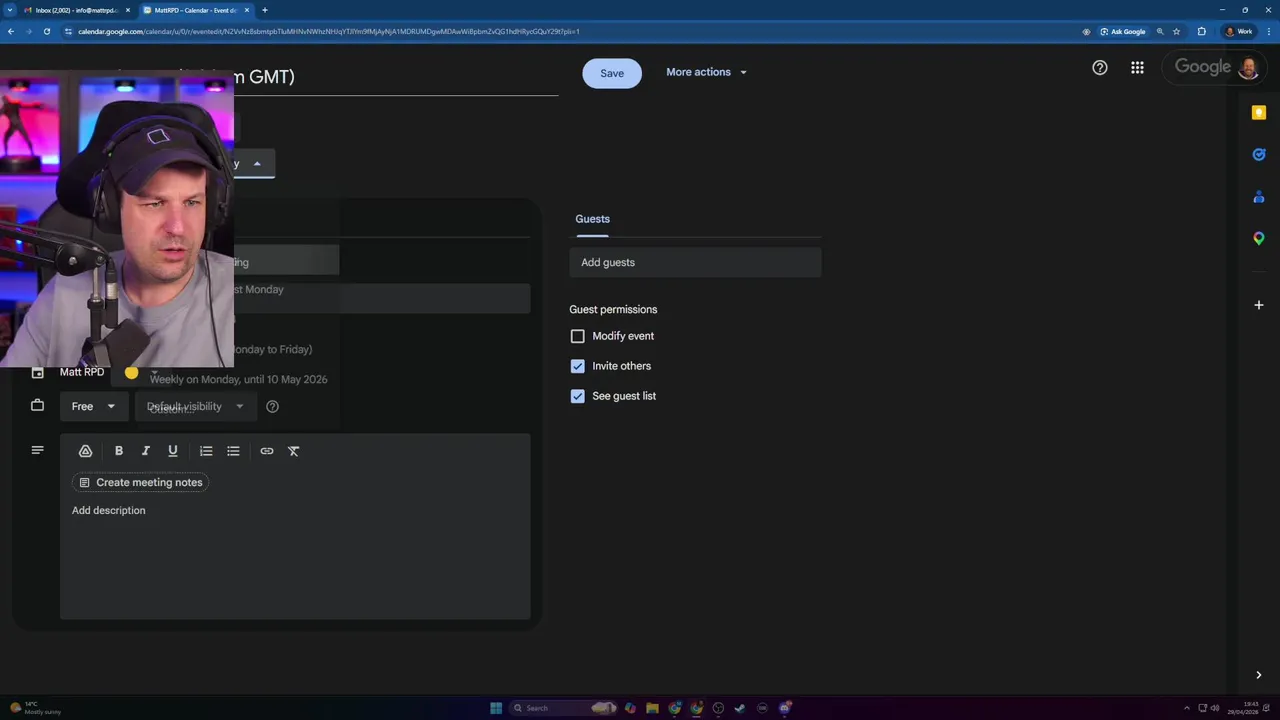Get add-ons with the plus icon
The width and height of the screenshot is (1280, 720).
(1259, 305)
